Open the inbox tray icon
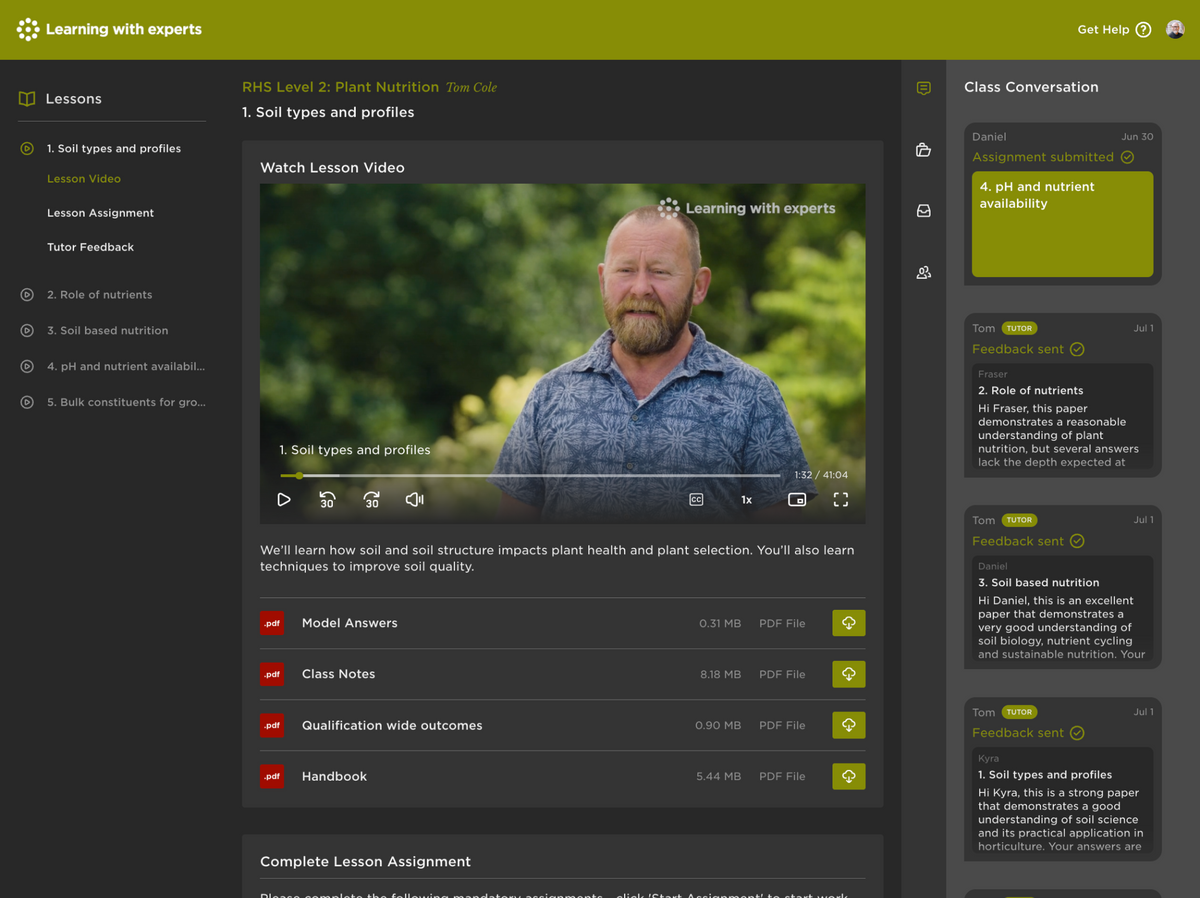This screenshot has width=1200, height=898. tap(924, 211)
